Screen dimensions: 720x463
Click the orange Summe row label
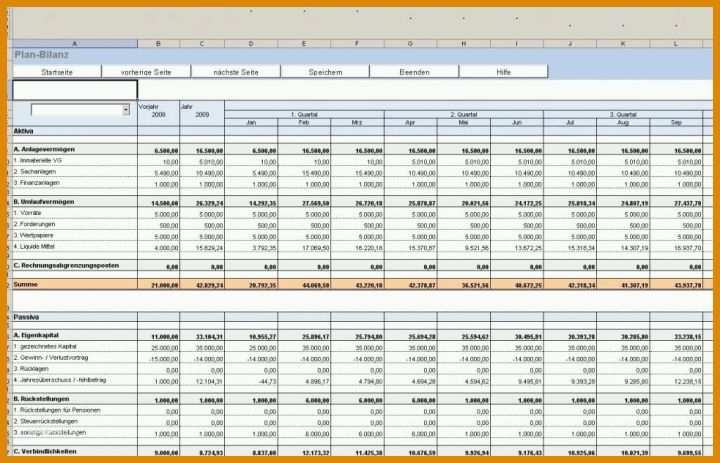click(26, 284)
